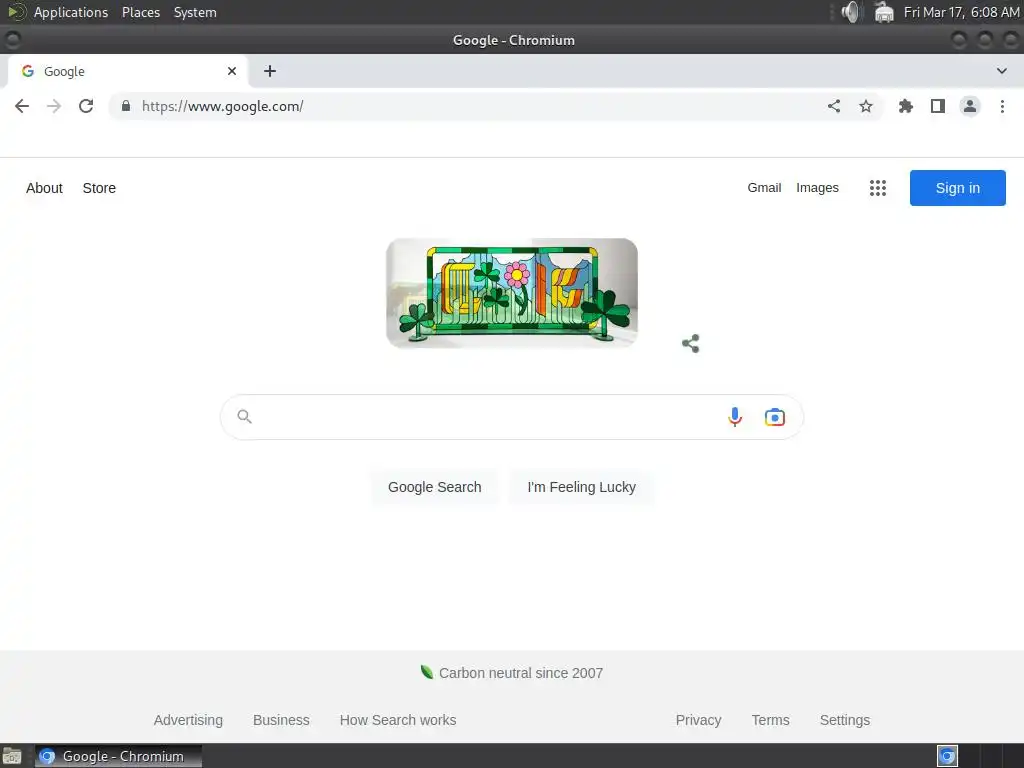Open the Business footer link
Image resolution: width=1024 pixels, height=768 pixels.
[x=281, y=720]
